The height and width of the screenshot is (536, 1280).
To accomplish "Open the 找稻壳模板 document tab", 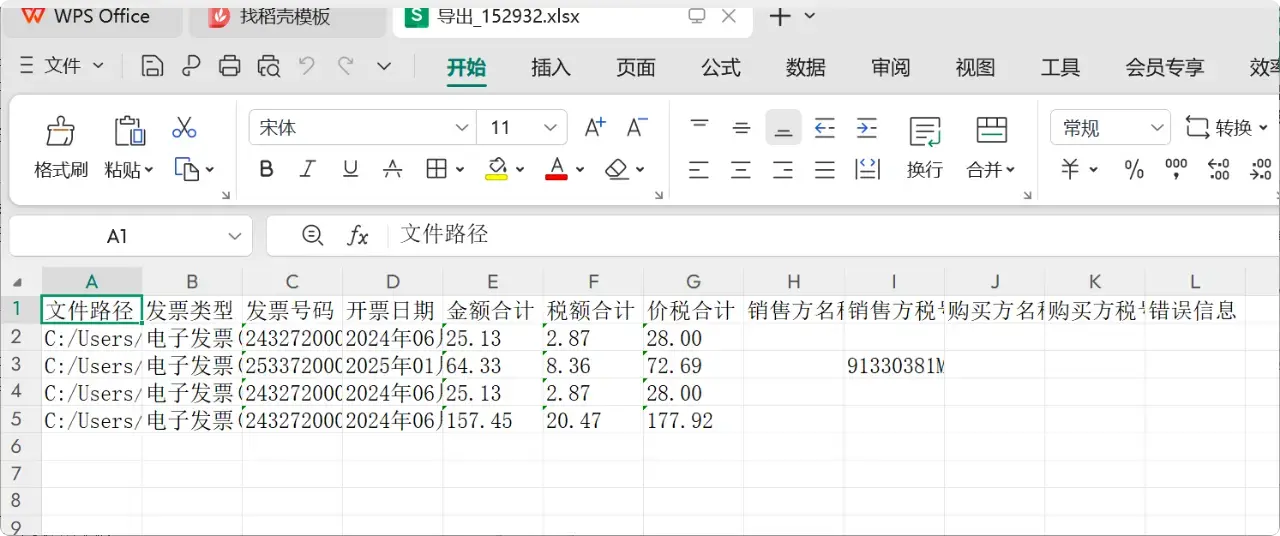I will (287, 18).
